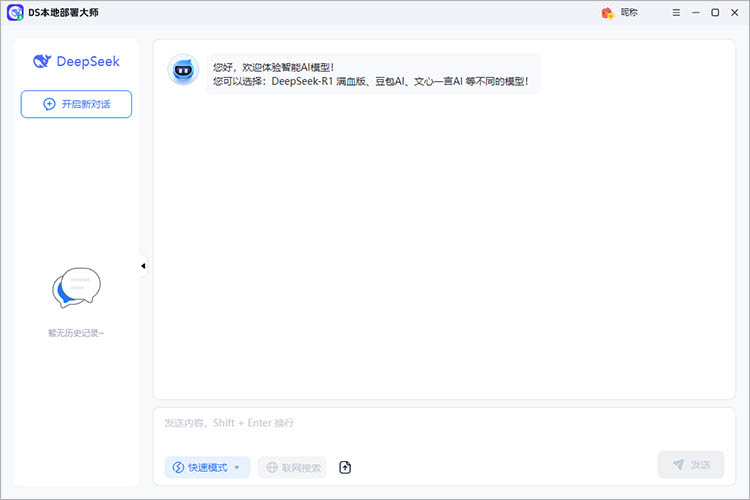Click the message listing DeepSeek-R1 满血版 models
Screen dimensions: 750x500
pos(370,81)
